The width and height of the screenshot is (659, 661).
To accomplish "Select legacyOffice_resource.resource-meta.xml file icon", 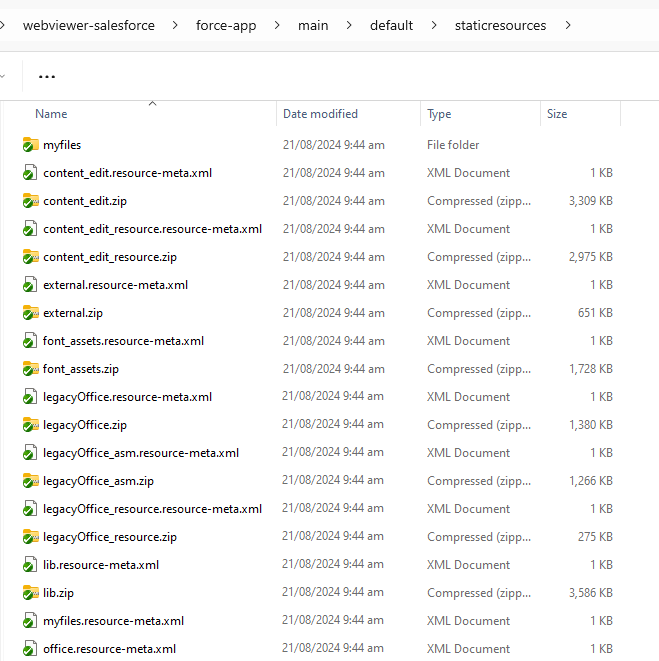I will tap(30, 509).
